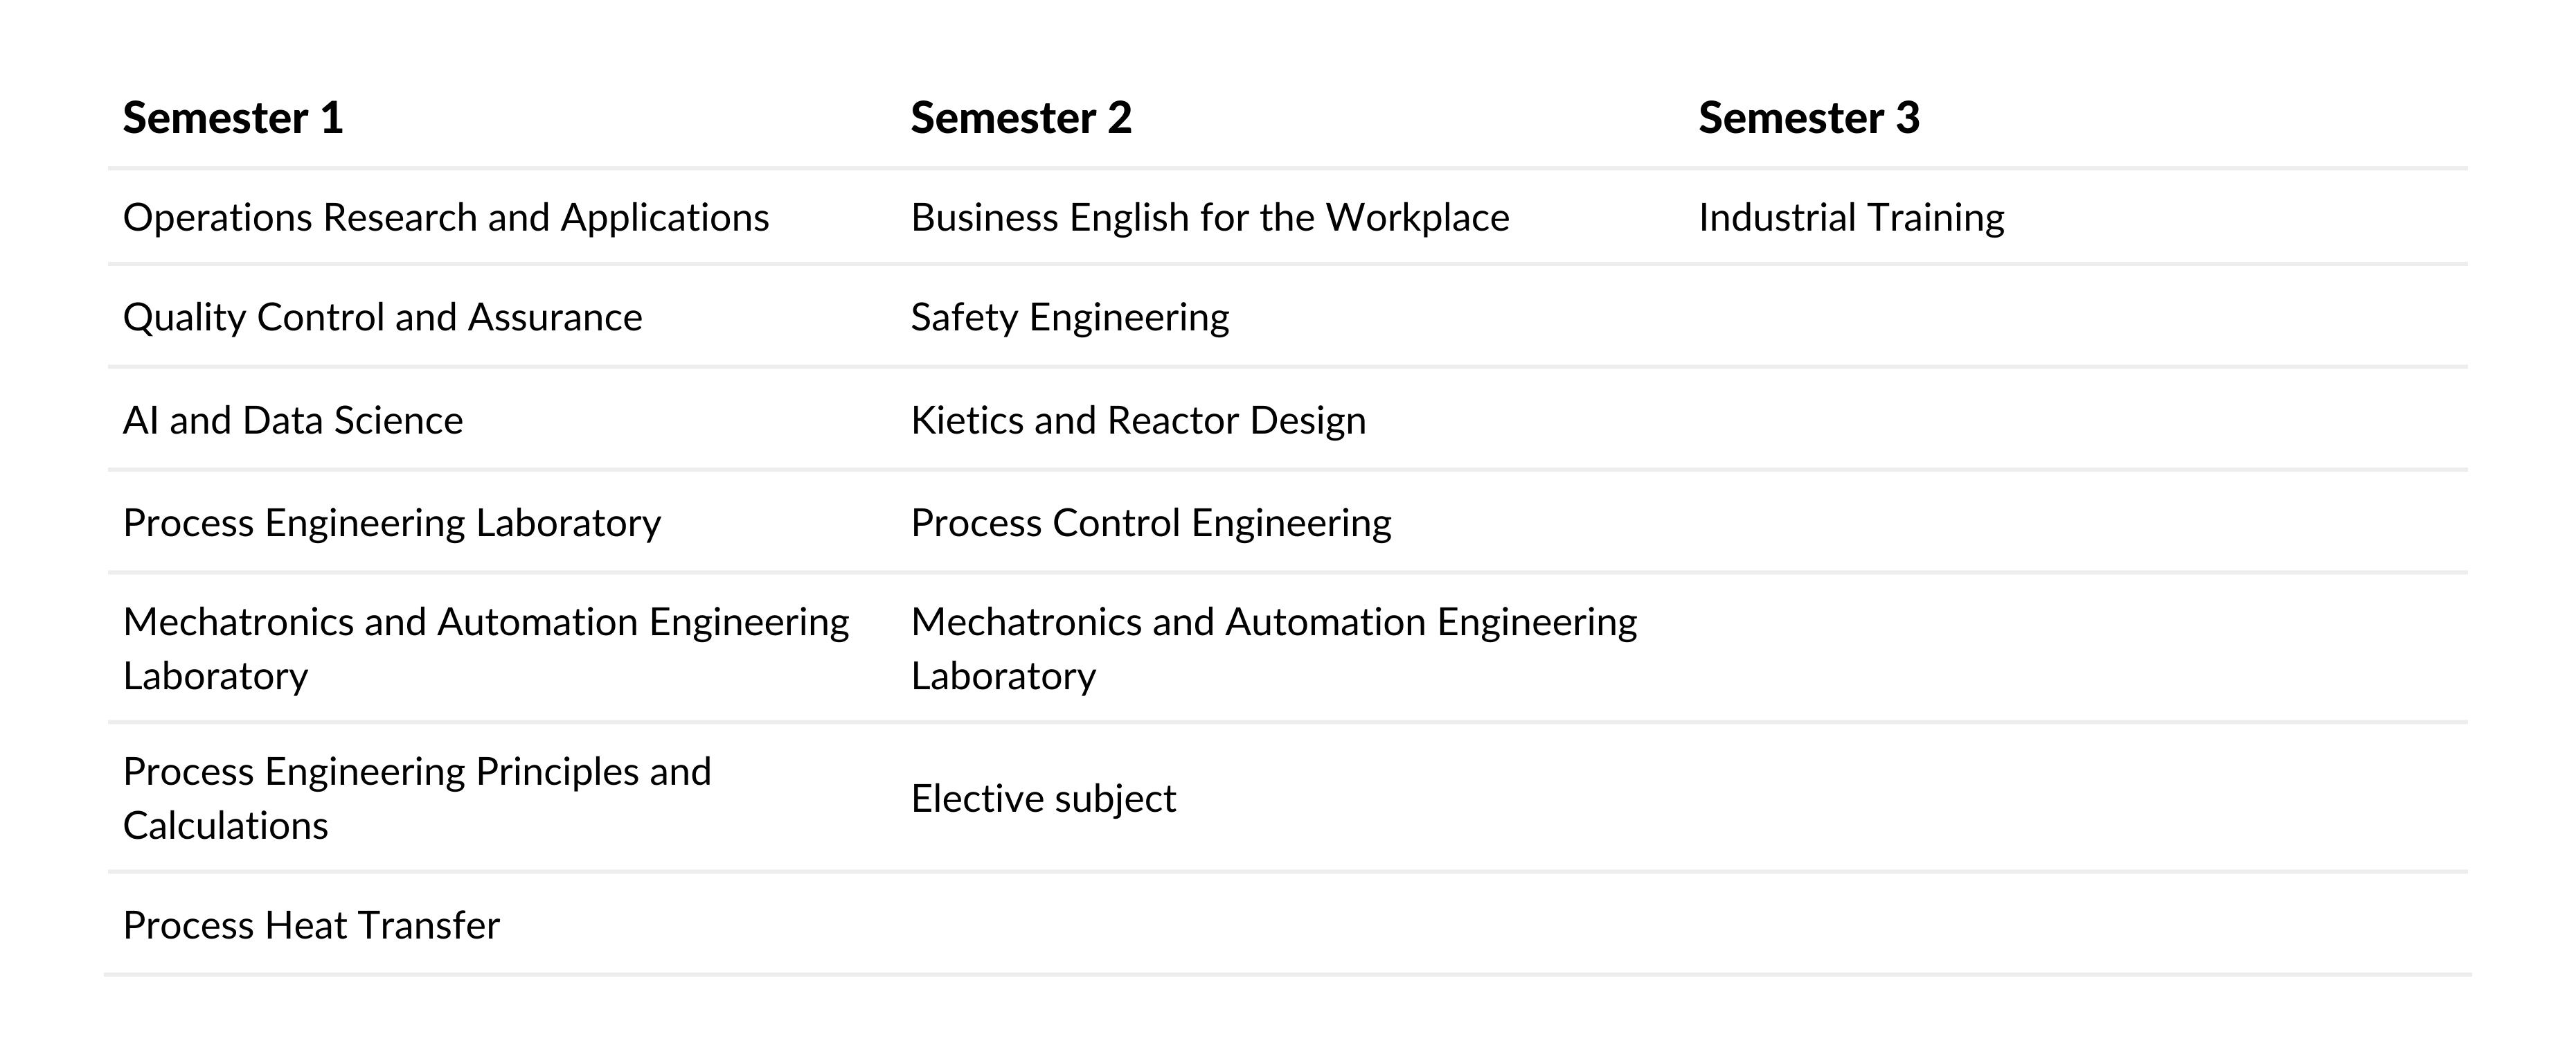Select Process Engineering Laboratory in Semester 1

pos(392,523)
